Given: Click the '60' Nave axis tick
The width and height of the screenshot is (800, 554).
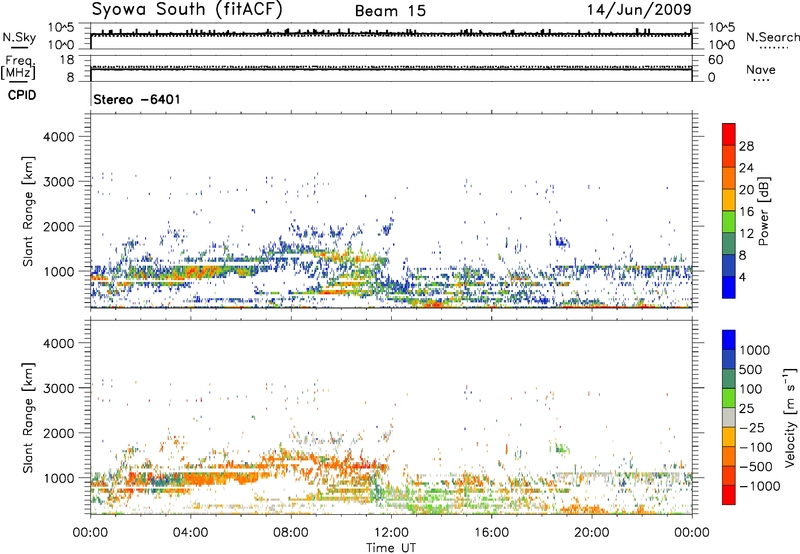Looking at the screenshot, I should point(716,60).
